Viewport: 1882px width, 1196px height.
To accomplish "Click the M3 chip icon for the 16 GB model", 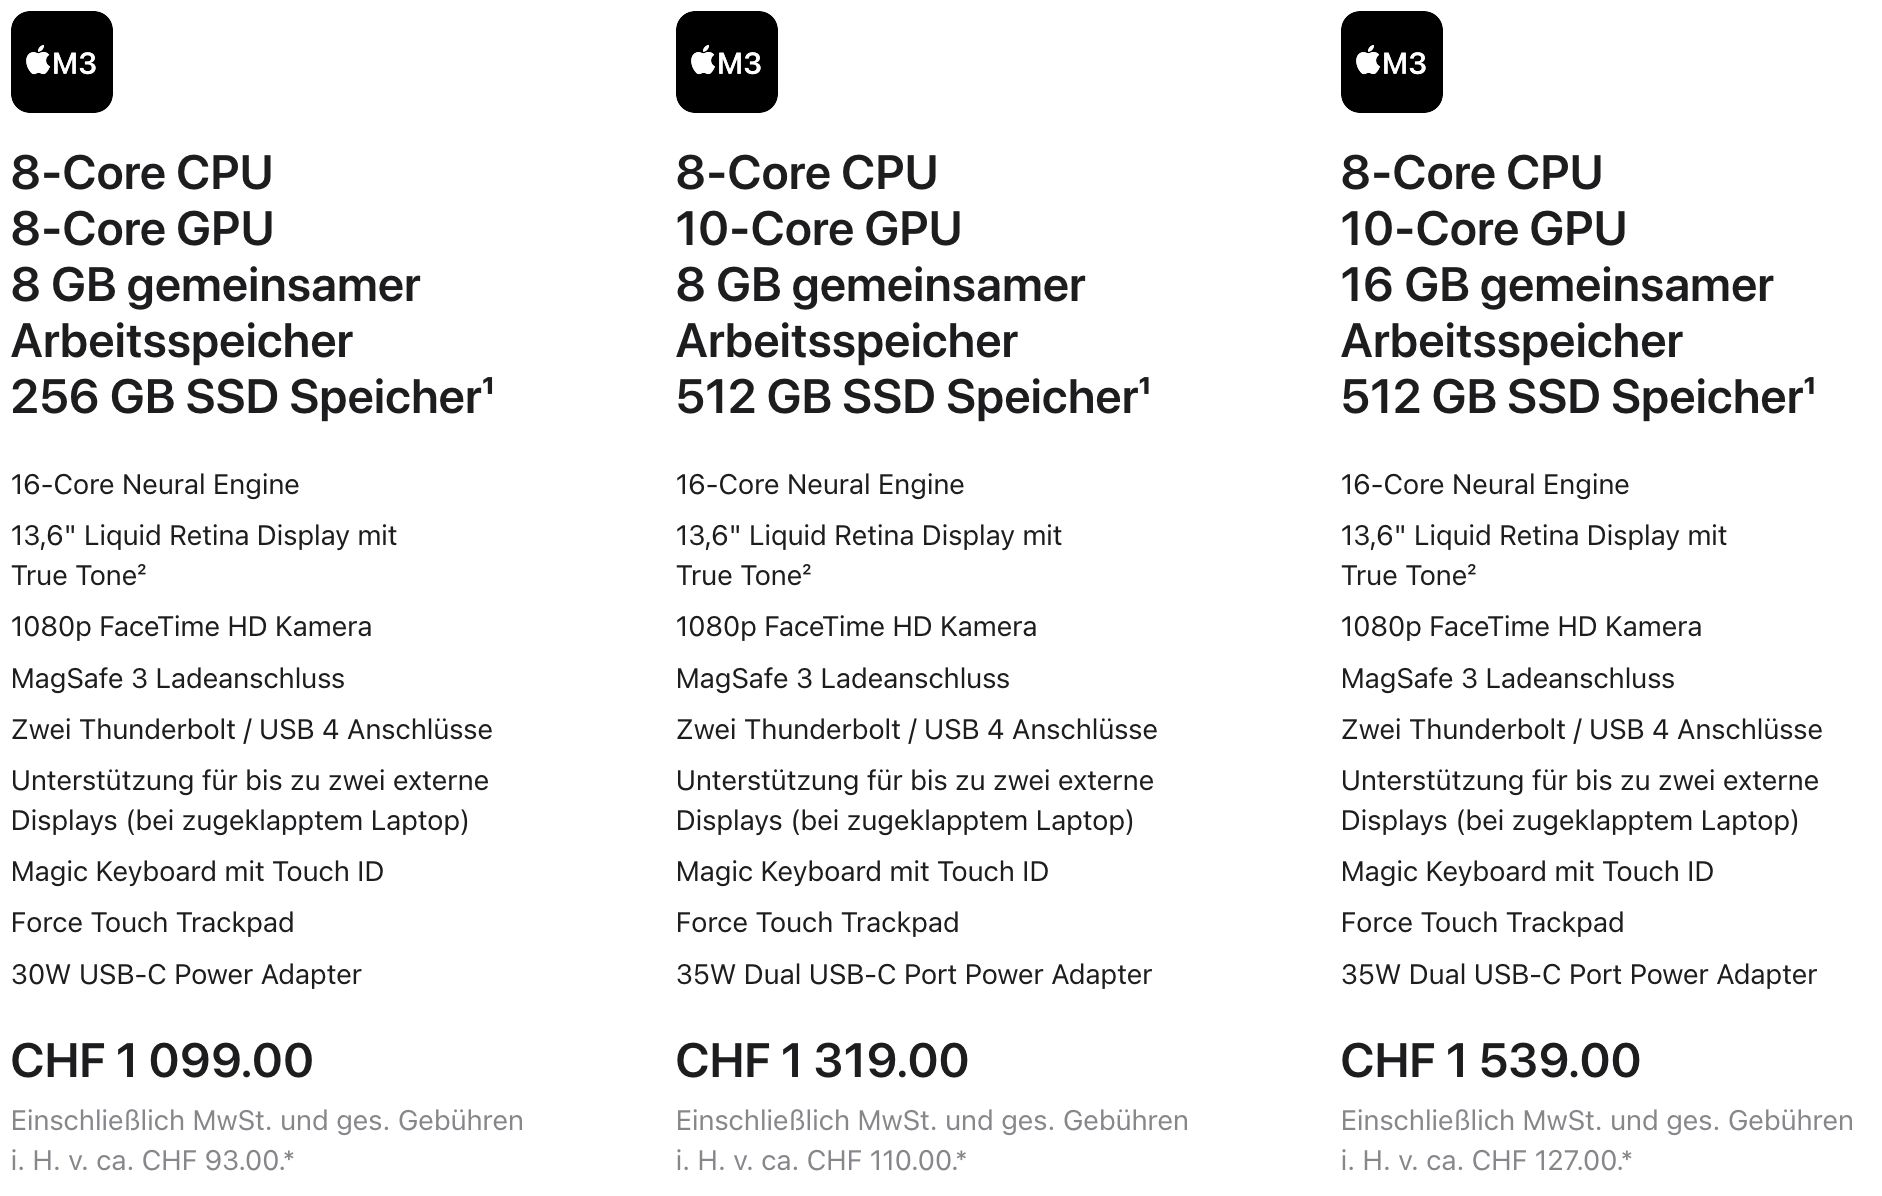I will click(1392, 62).
